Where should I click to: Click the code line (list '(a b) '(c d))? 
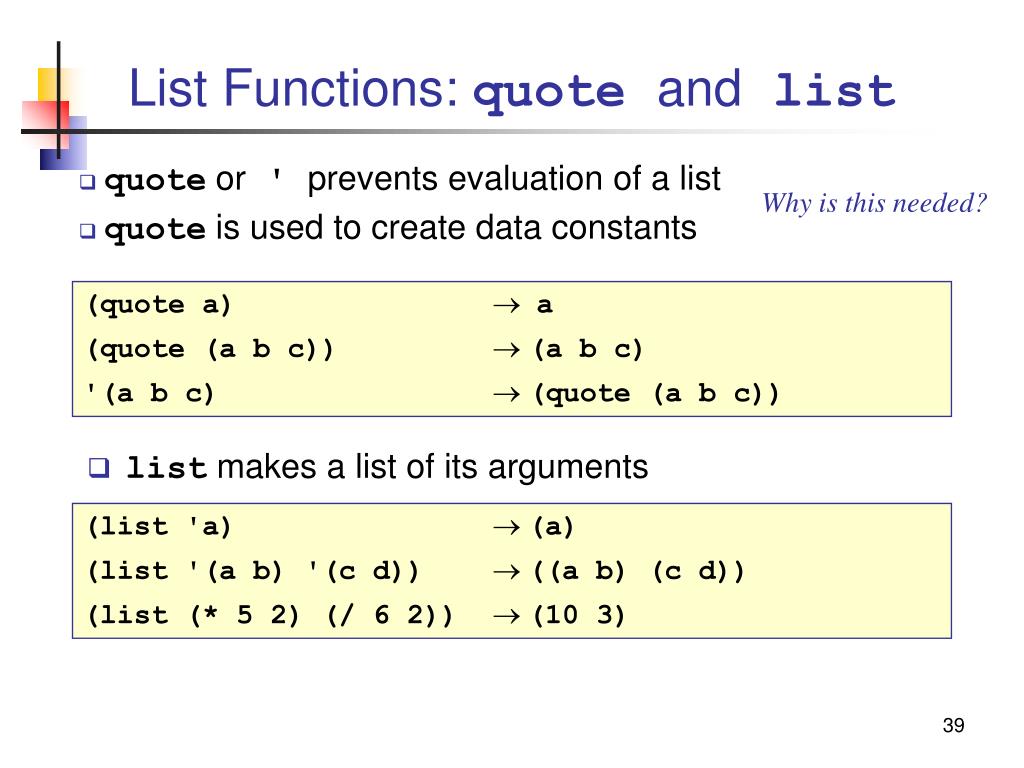(x=254, y=572)
